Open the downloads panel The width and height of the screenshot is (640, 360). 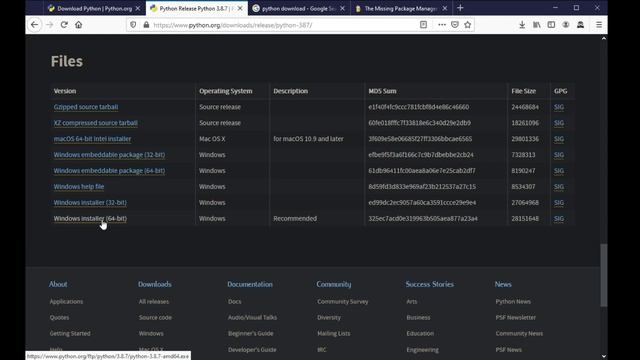coord(522,25)
